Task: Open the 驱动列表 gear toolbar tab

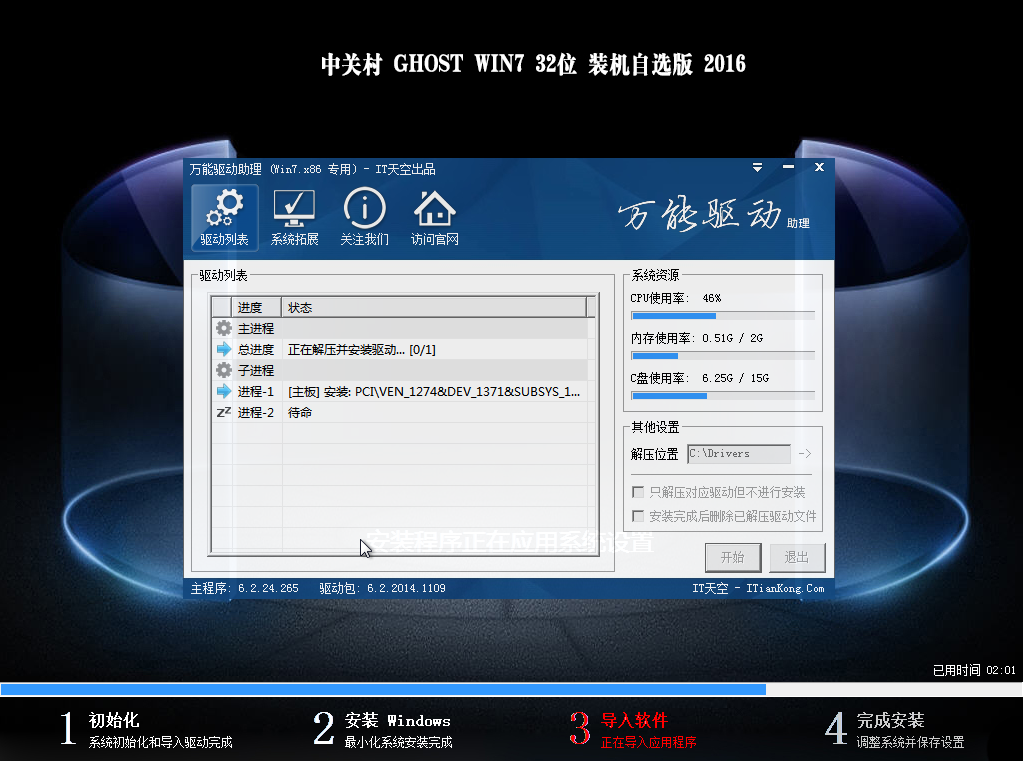Action: coord(224,218)
